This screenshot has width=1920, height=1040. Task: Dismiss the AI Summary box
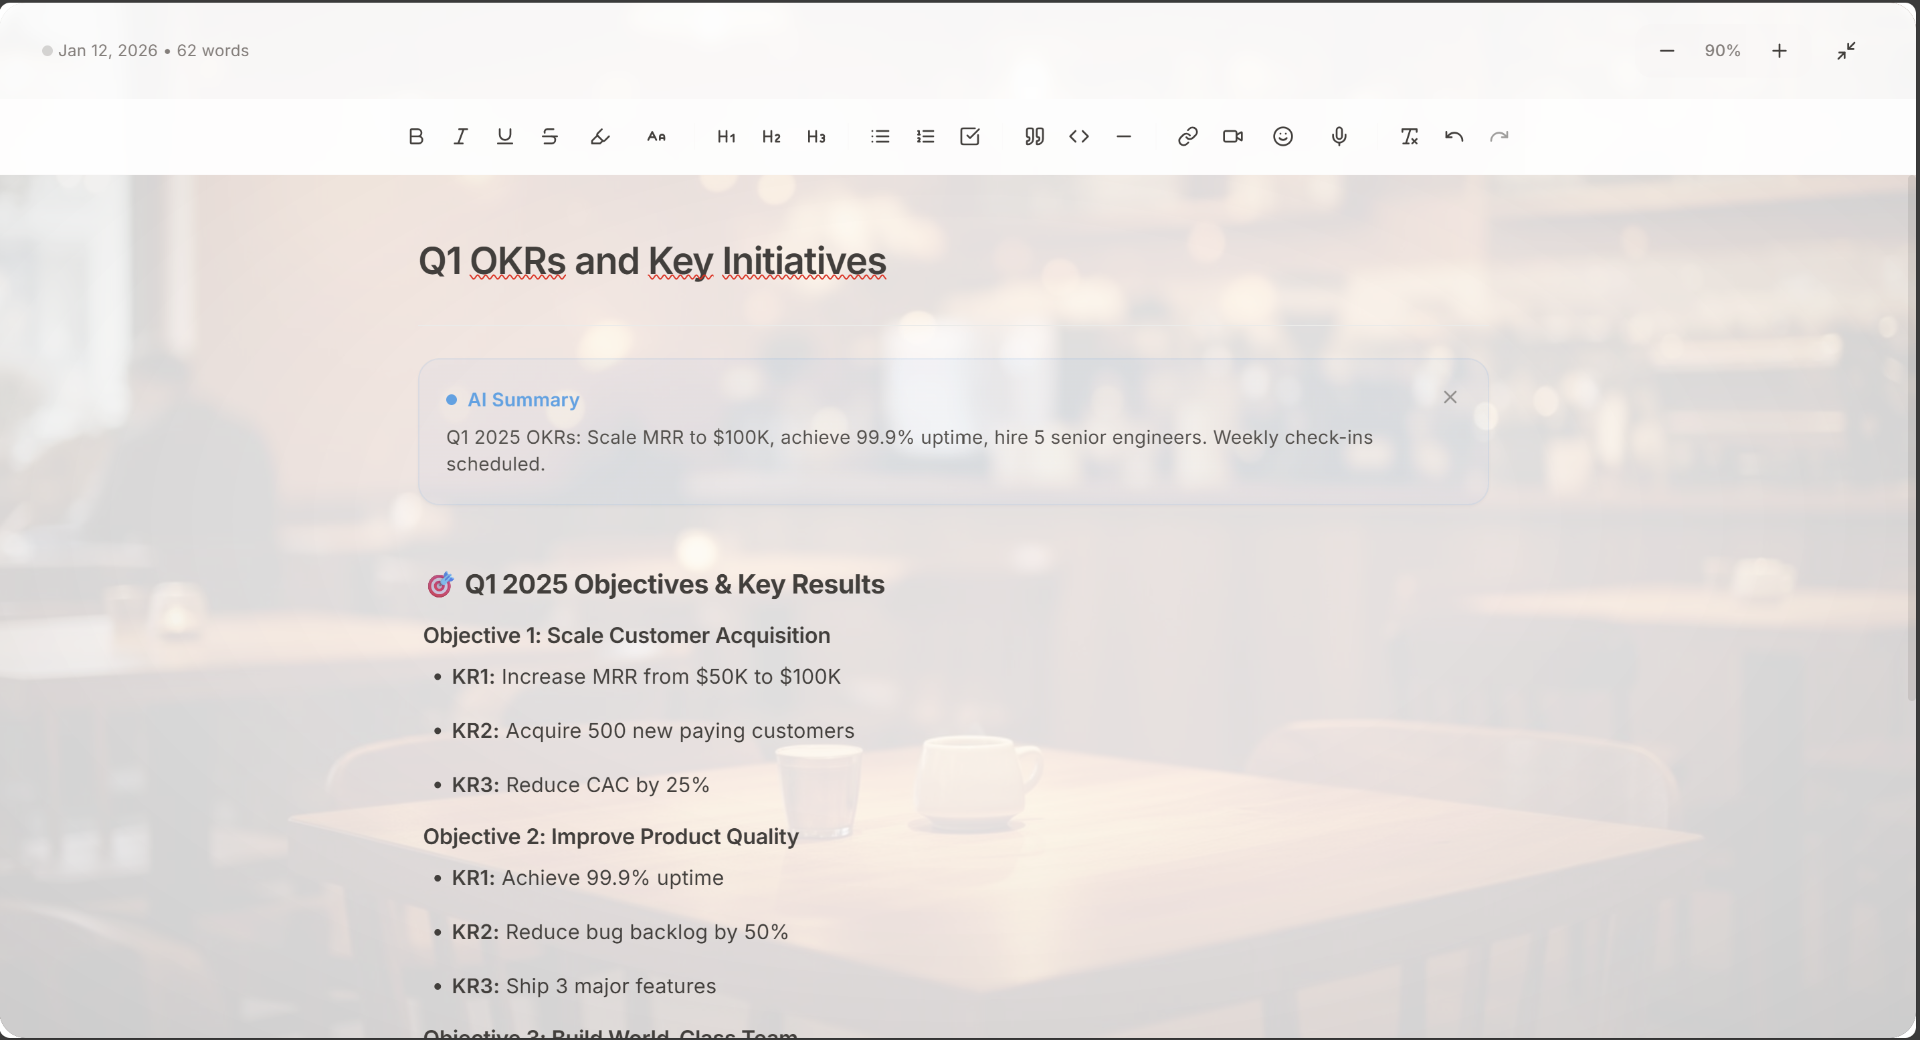point(1450,398)
